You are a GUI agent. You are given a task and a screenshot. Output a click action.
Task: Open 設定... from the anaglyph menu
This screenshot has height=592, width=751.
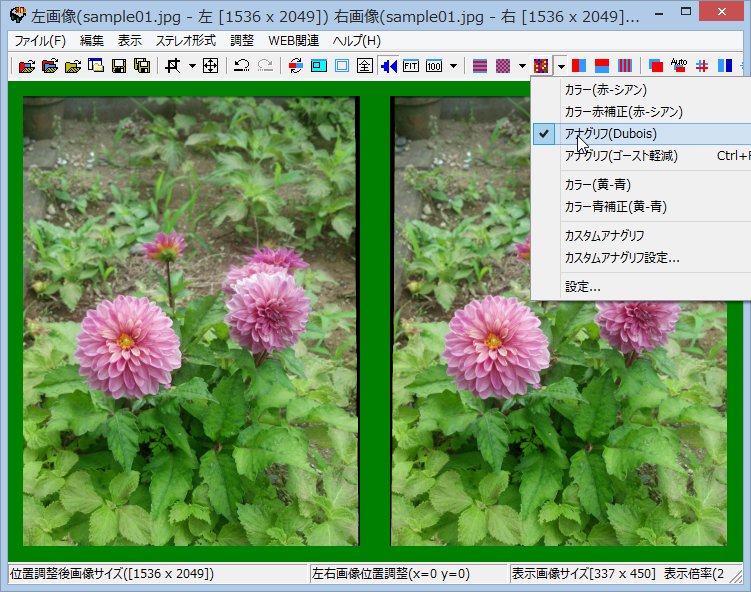[641, 287]
